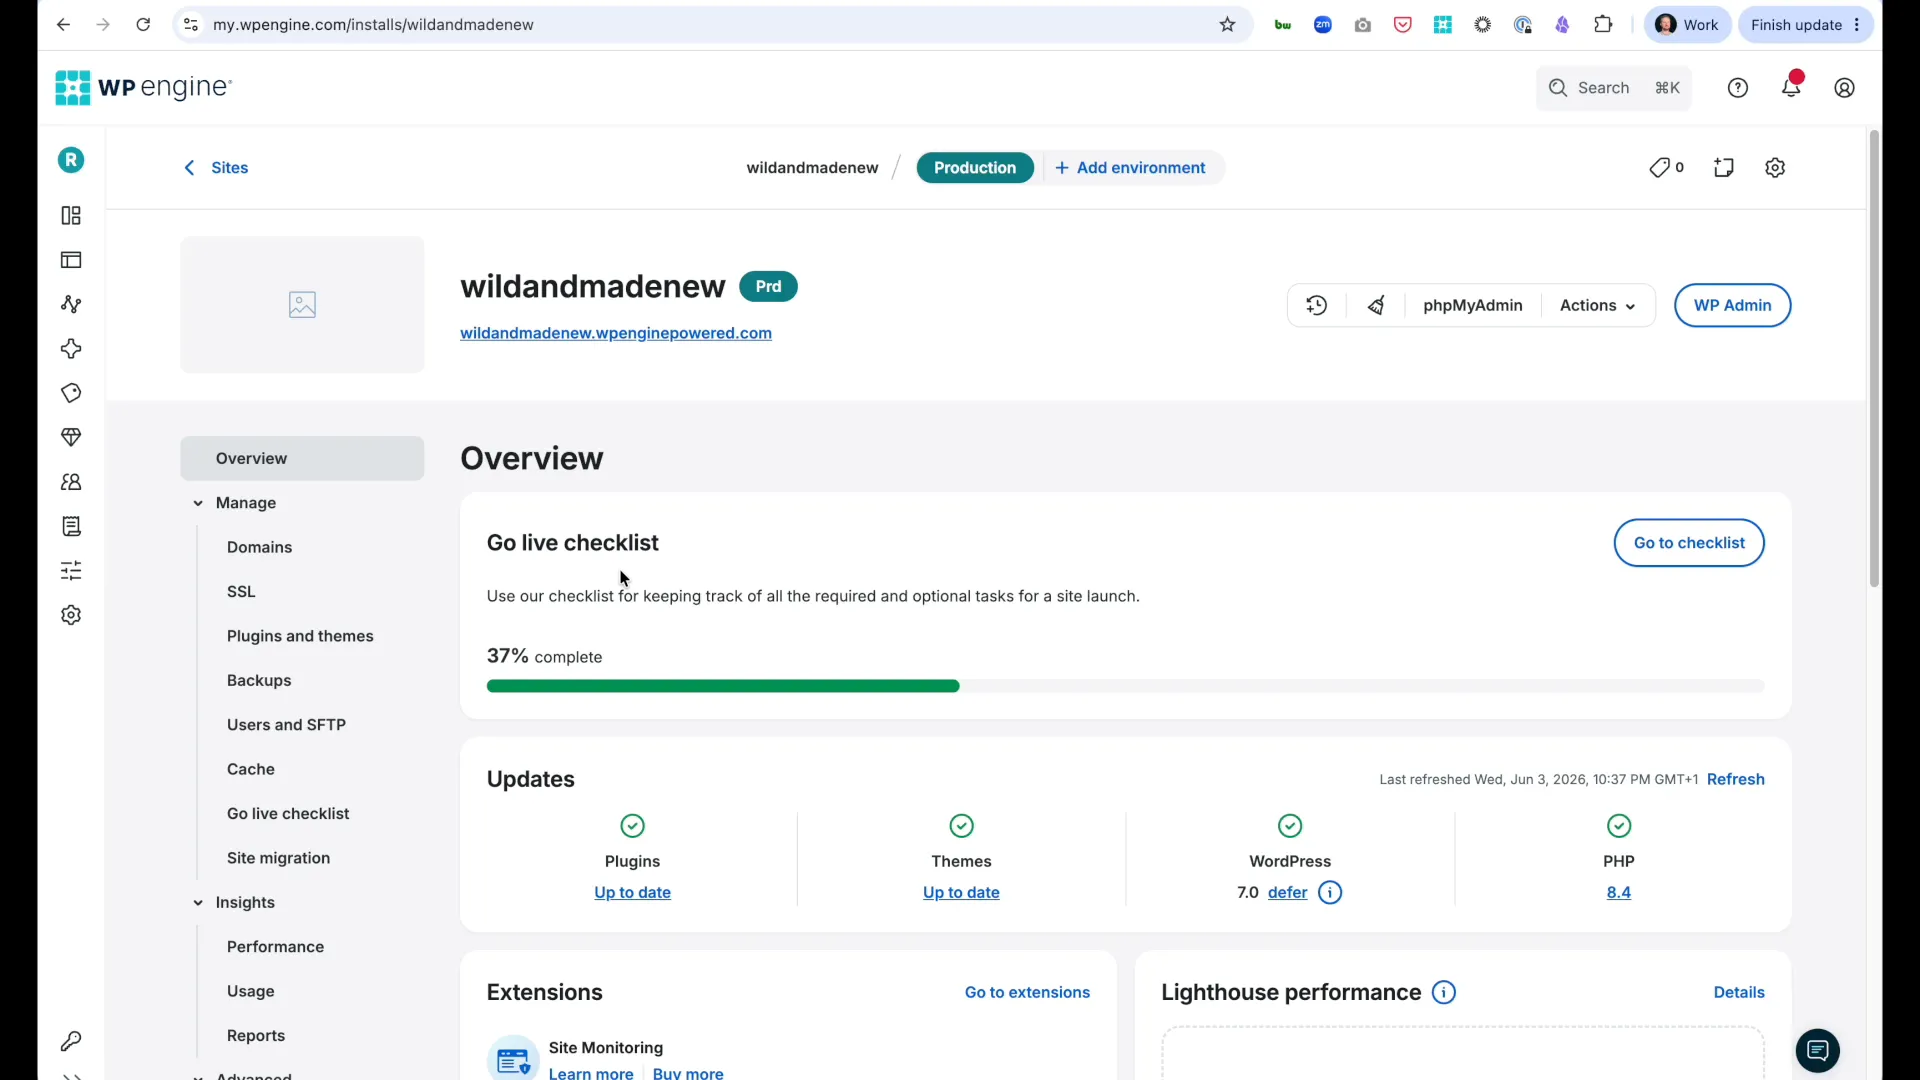Viewport: 1920px width, 1080px height.
Task: Click the WP Engine logo
Action: click(x=143, y=87)
